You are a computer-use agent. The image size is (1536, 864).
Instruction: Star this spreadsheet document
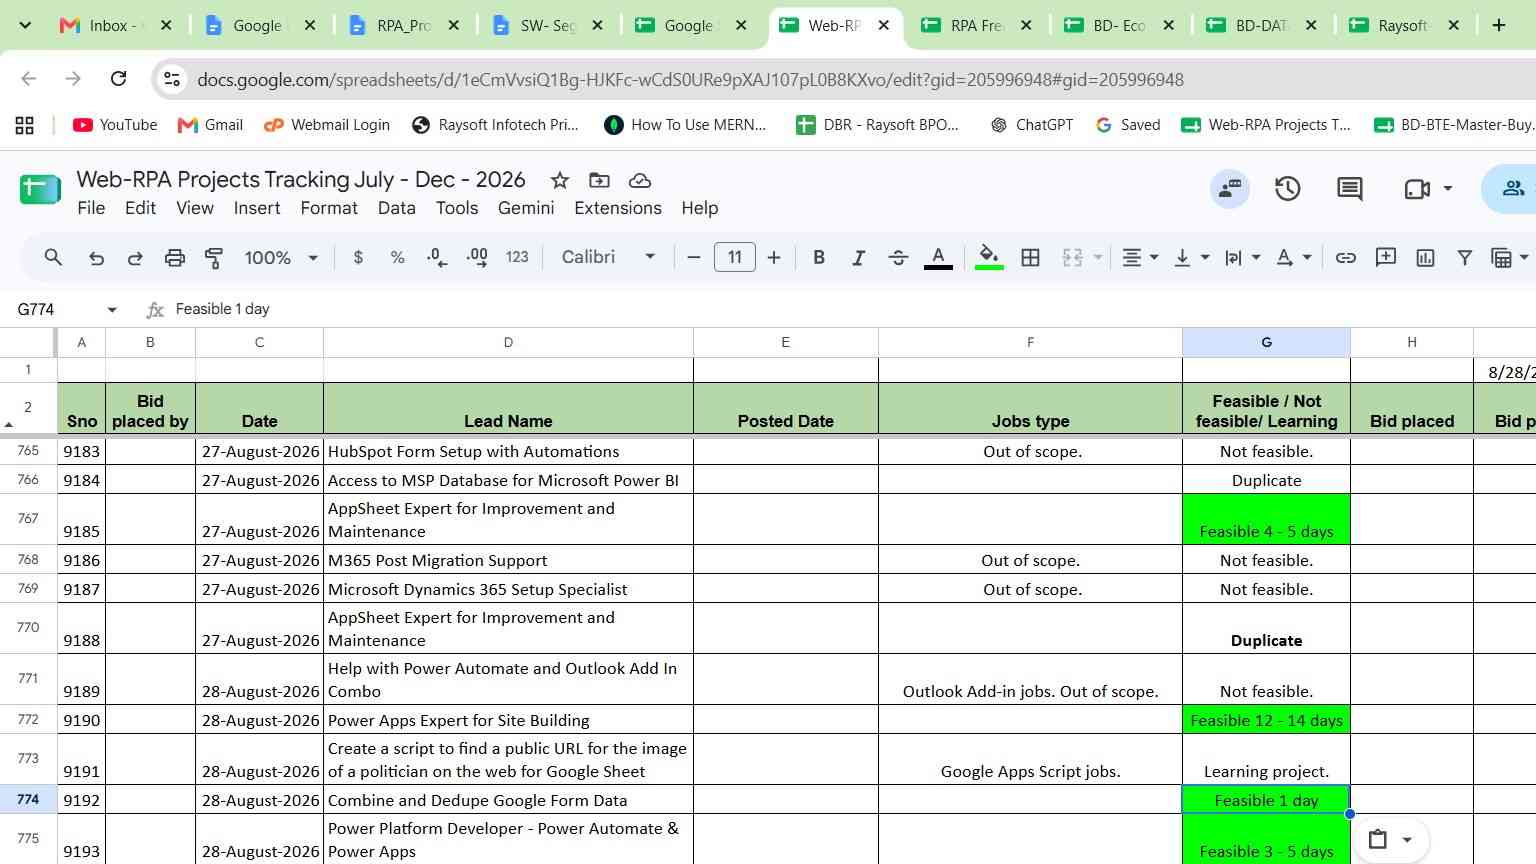pyautogui.click(x=560, y=180)
